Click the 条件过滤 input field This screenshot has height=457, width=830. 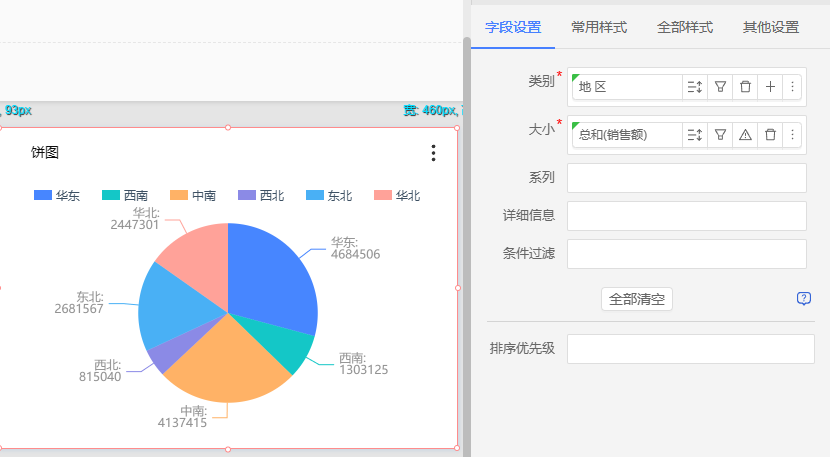tap(686, 254)
